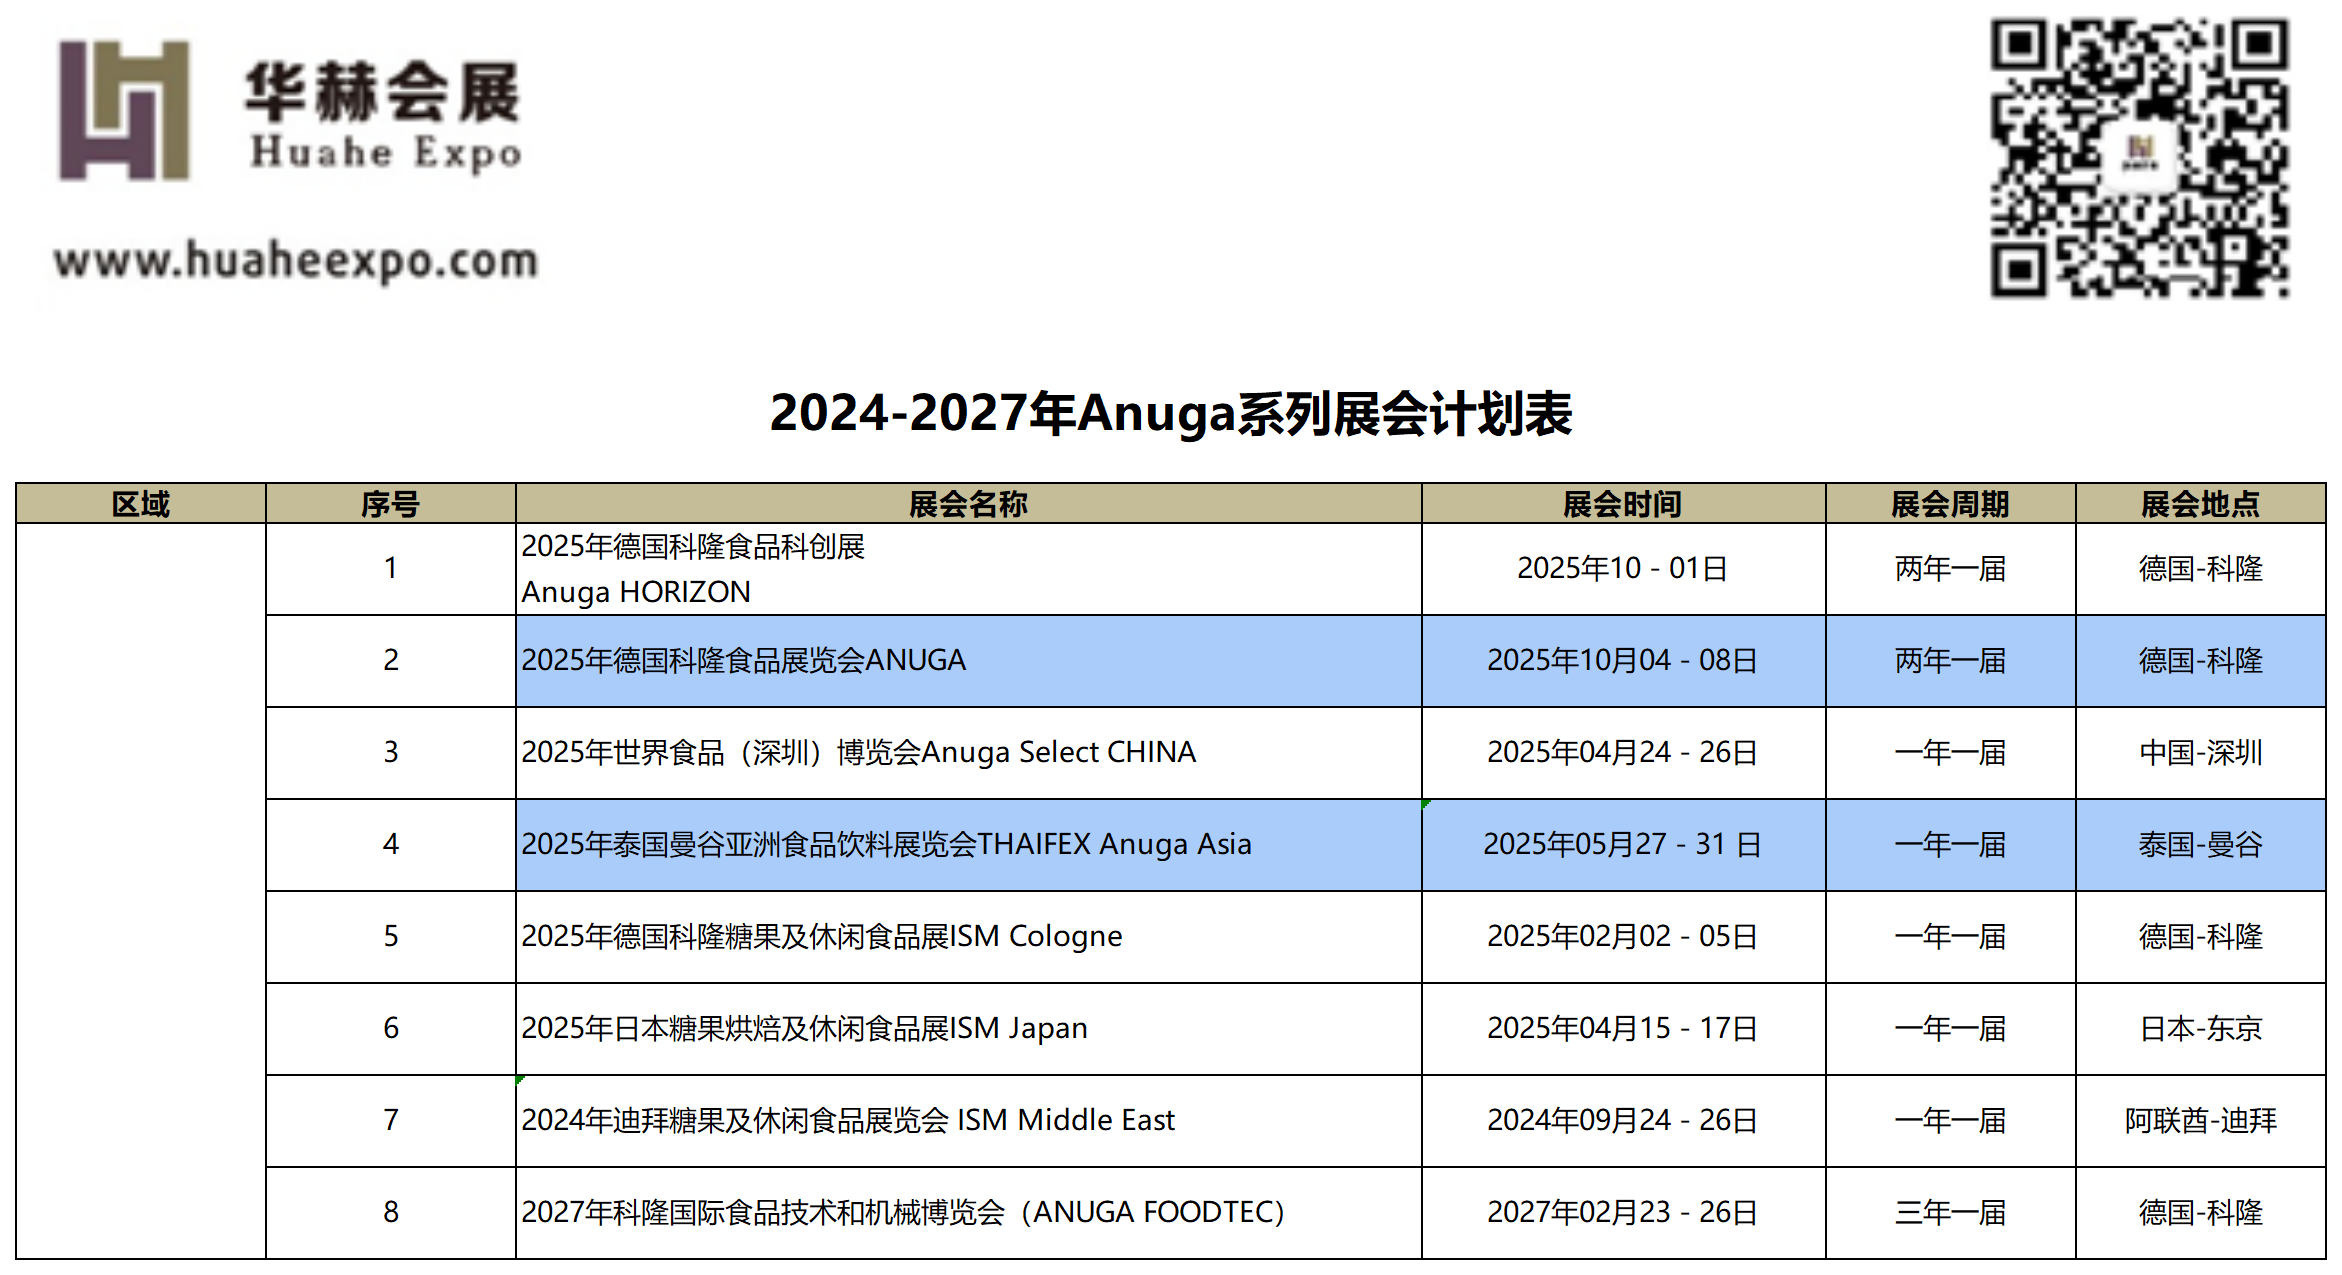Select the ISM Cologne exhibition cell
The height and width of the screenshot is (1275, 2342).
(969, 937)
